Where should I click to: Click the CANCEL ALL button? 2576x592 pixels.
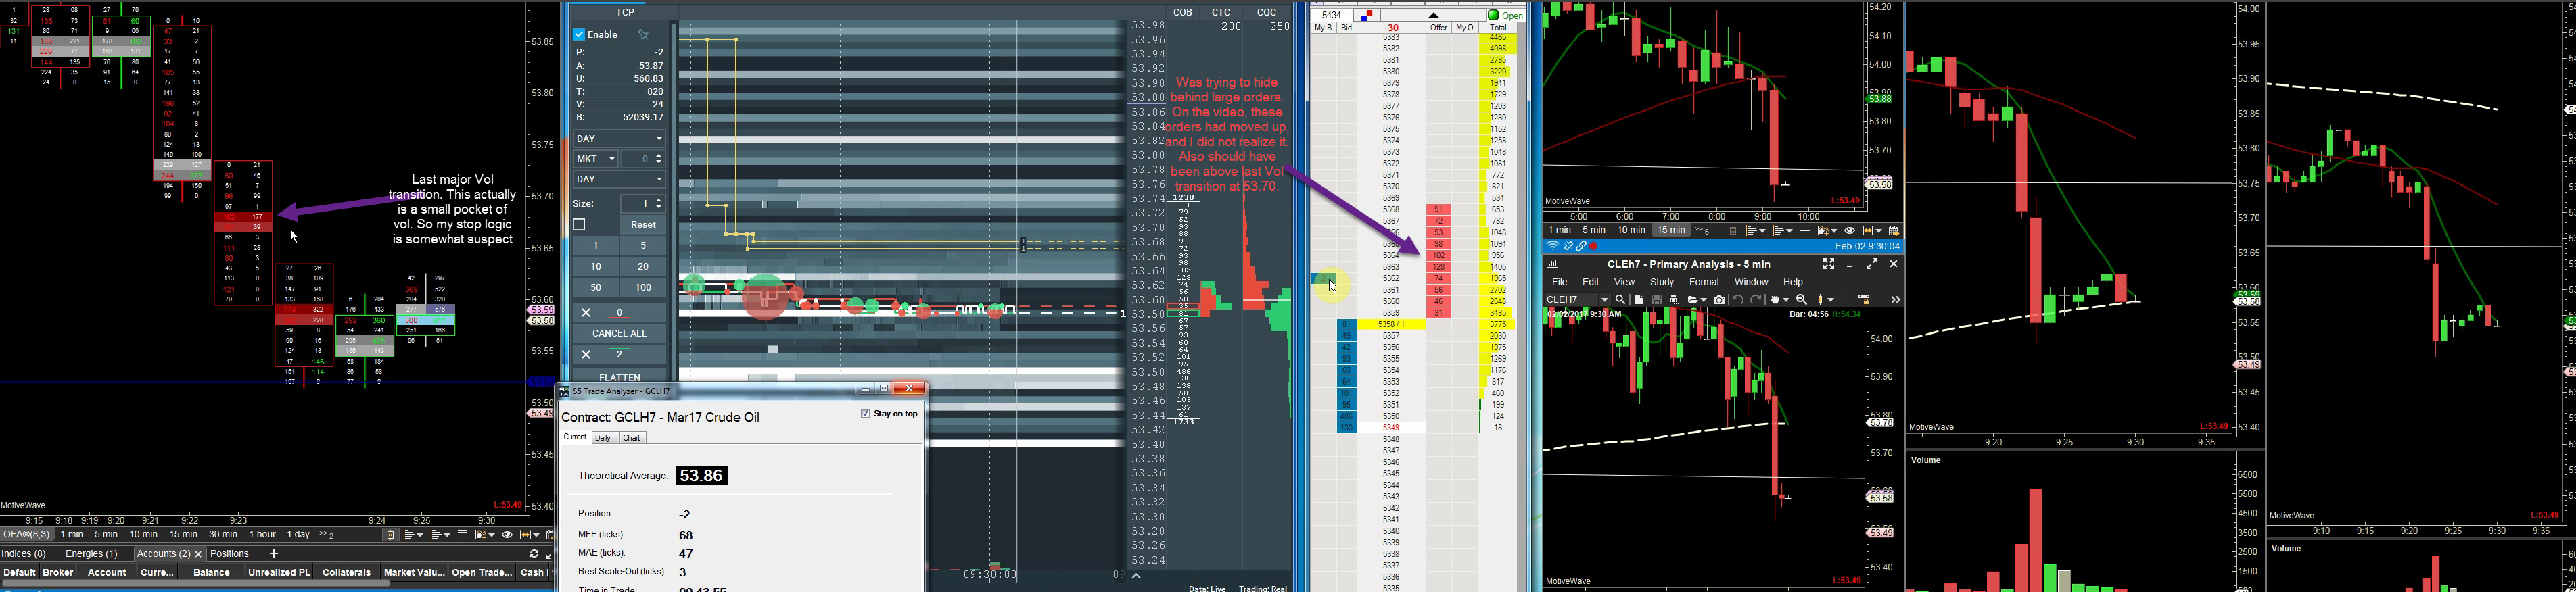click(620, 333)
